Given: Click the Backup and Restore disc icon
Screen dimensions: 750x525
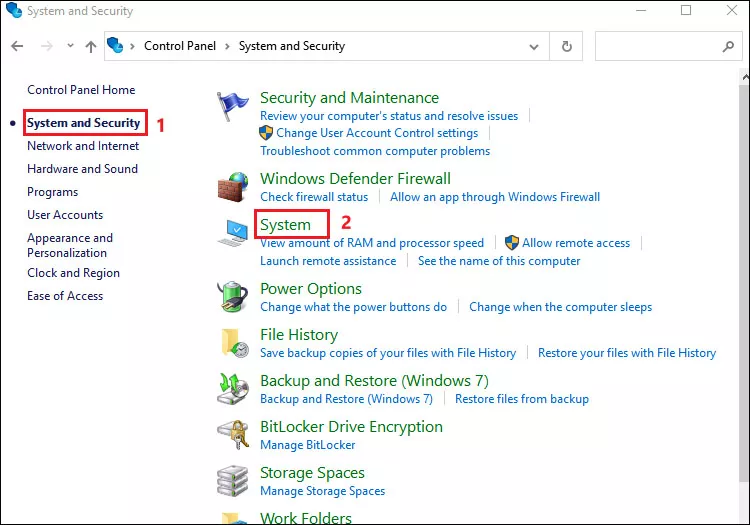Looking at the screenshot, I should coord(233,389).
